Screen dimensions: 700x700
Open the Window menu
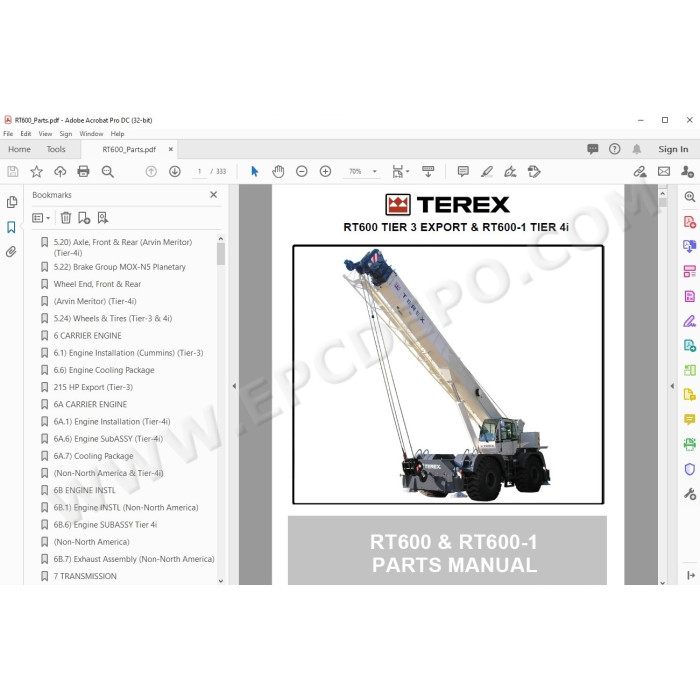91,133
